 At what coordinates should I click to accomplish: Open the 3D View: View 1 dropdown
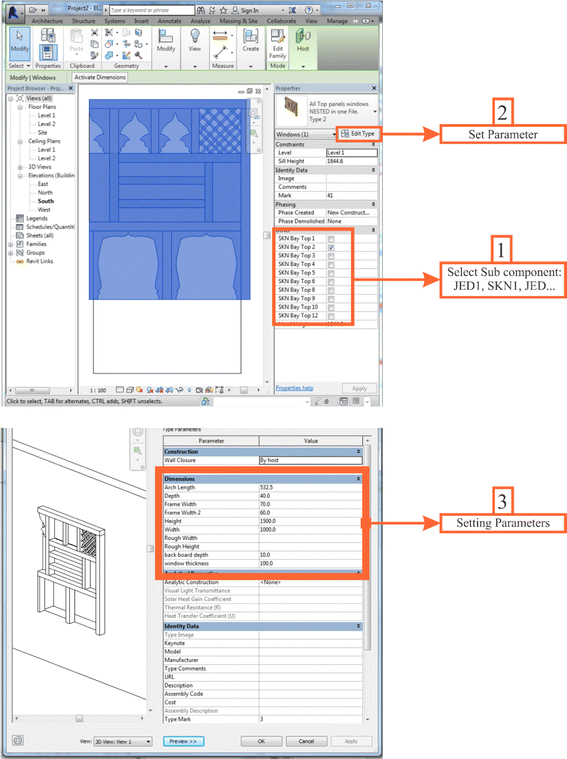(x=123, y=741)
